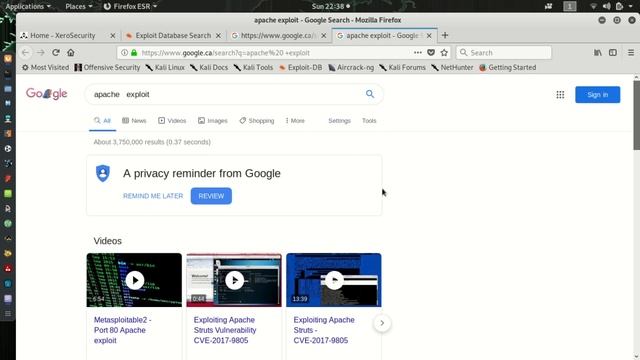This screenshot has height=360, width=640.
Task: Open the Library icon in toolbar
Action: [x=598, y=52]
